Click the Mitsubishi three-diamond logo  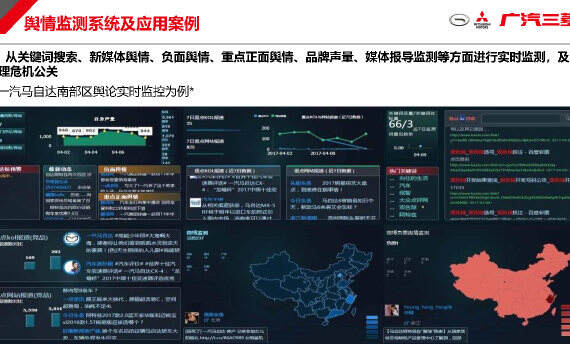click(482, 19)
